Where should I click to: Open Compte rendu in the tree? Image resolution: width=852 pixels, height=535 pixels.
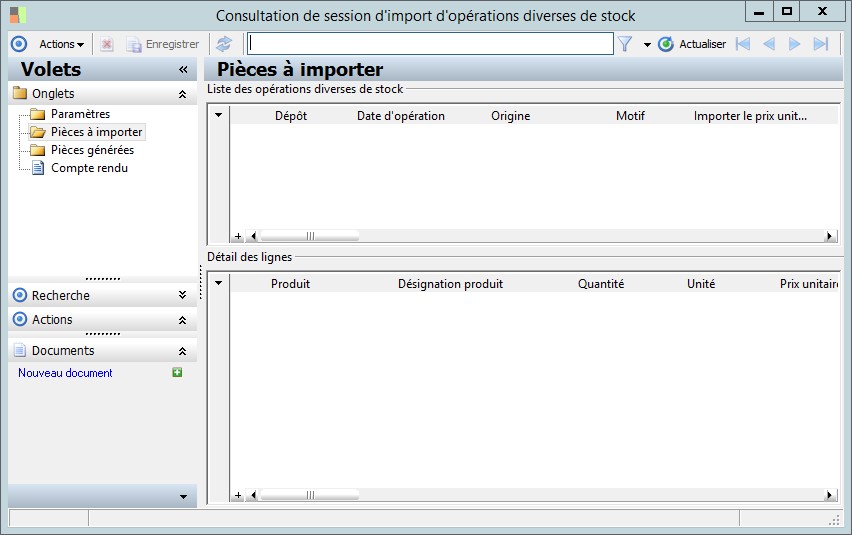(x=89, y=168)
